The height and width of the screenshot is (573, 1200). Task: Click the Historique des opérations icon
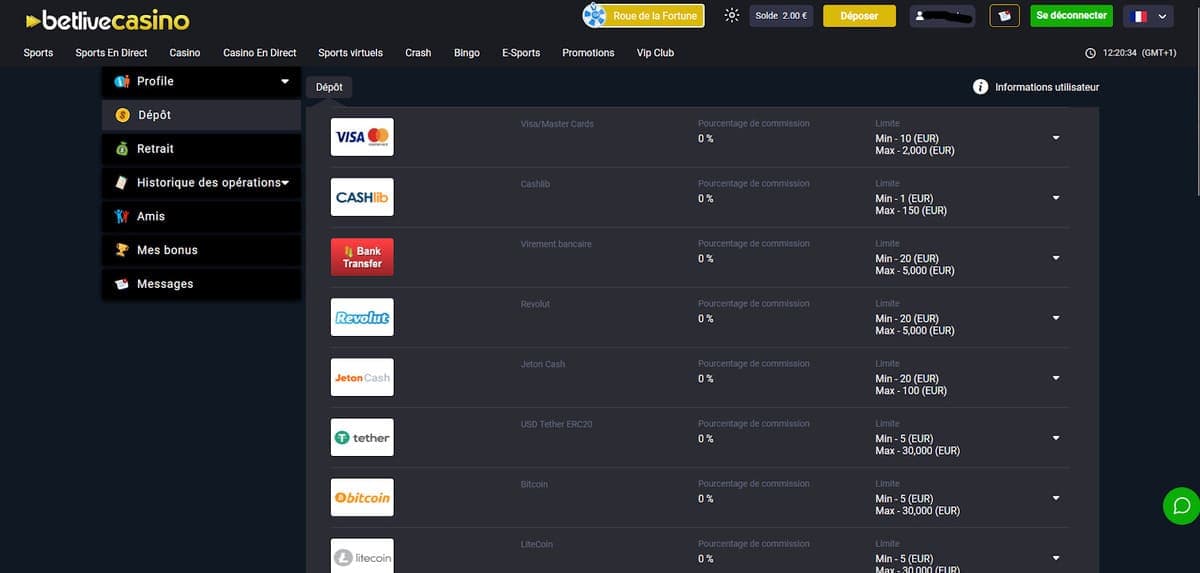pos(121,183)
